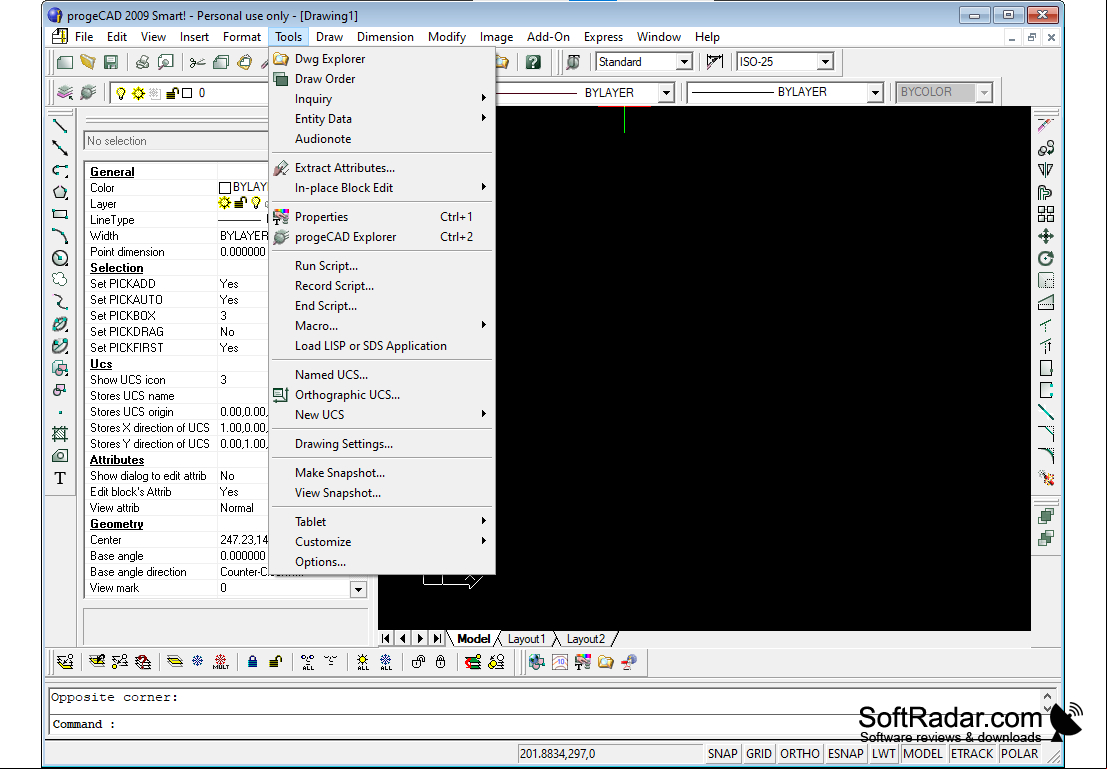Open the Dimension menu
The width and height of the screenshot is (1107, 769).
point(385,37)
